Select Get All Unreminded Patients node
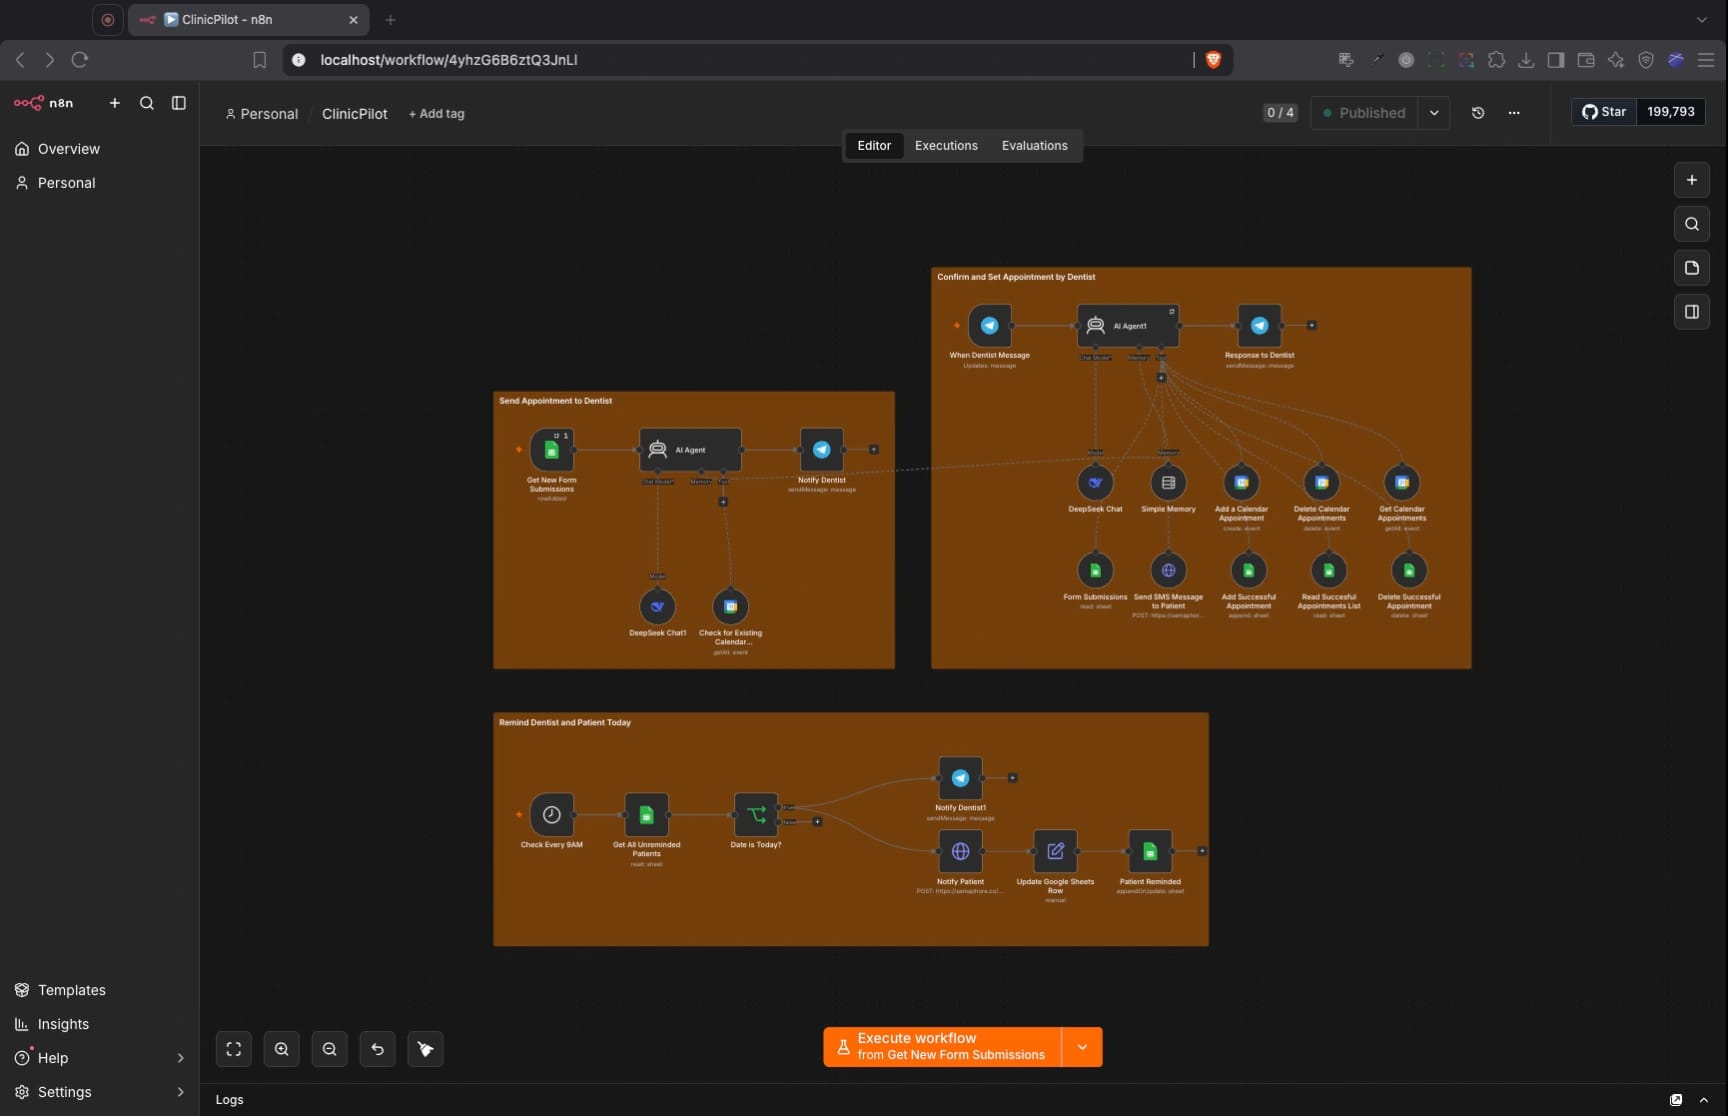1728x1116 pixels. coord(646,815)
